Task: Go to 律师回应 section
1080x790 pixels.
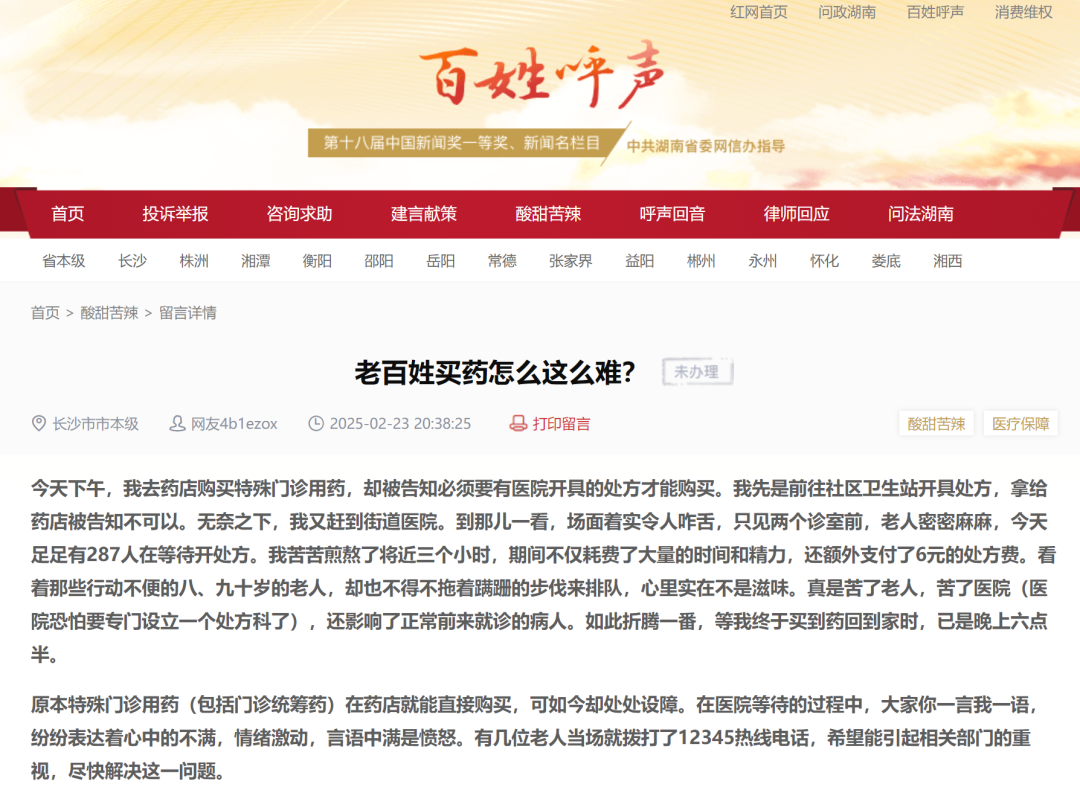Action: click(795, 213)
